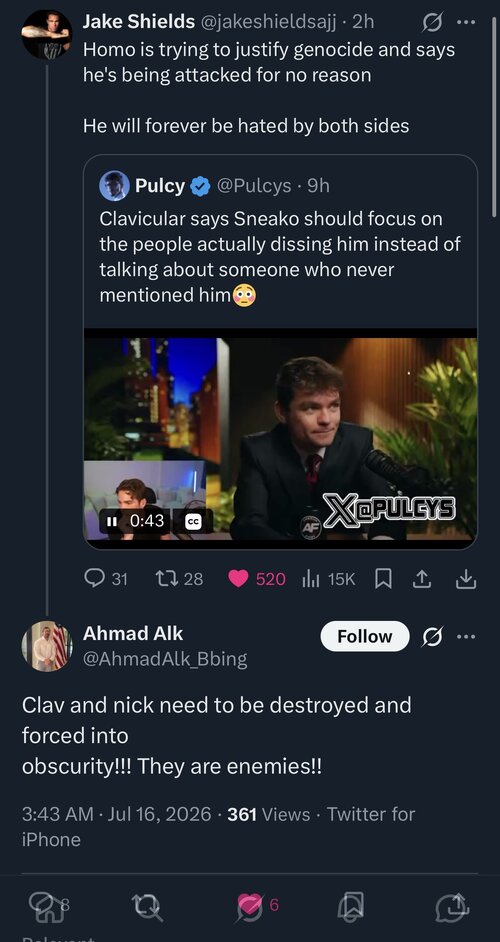Like Ahmad Alk's reply with 6 likes
Viewport: 500px width, 942px height.
(x=258, y=905)
